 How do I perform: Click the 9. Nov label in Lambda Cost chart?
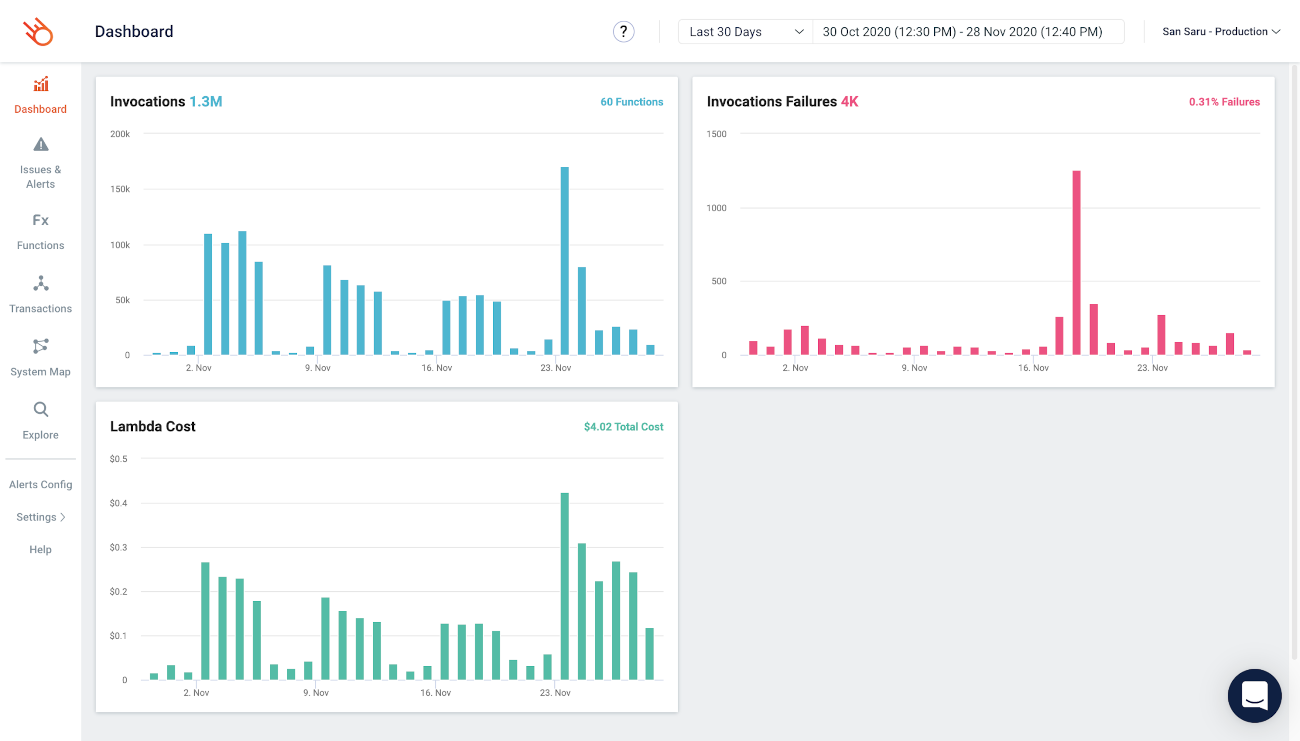[x=316, y=693]
